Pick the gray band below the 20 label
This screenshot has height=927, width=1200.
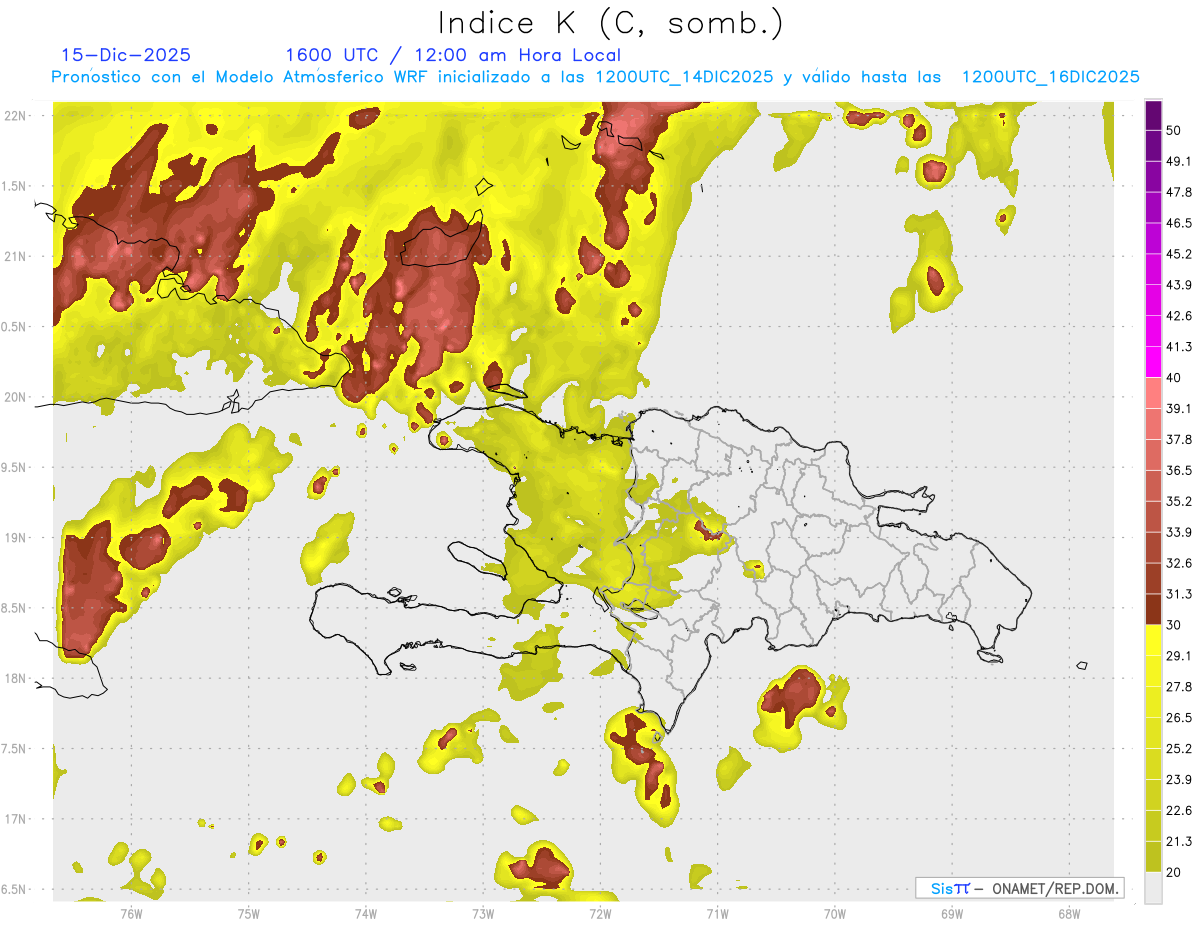(1153, 888)
